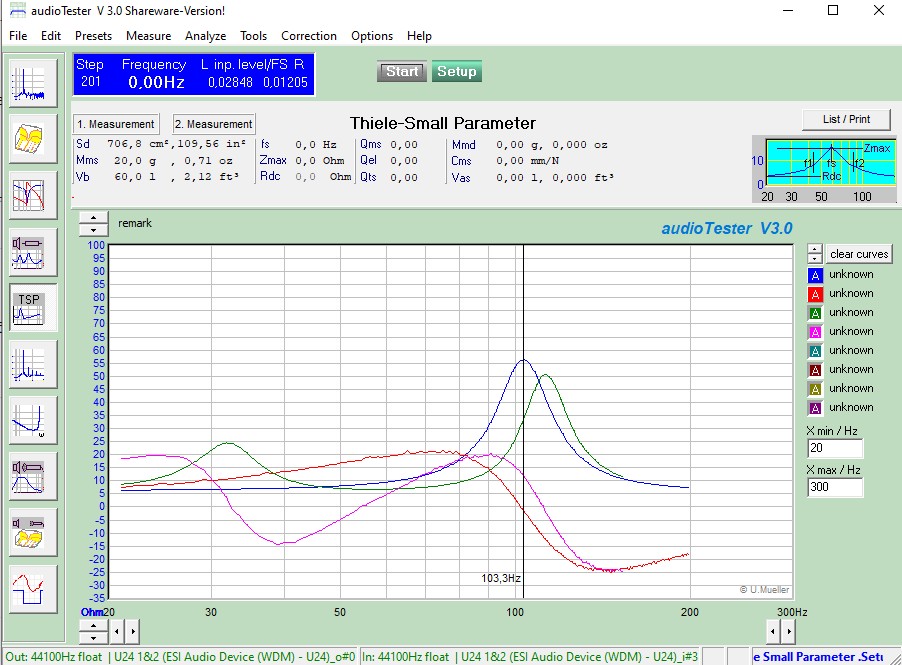Click the stepper left of clear curves
The height and width of the screenshot is (665, 902).
[x=815, y=254]
